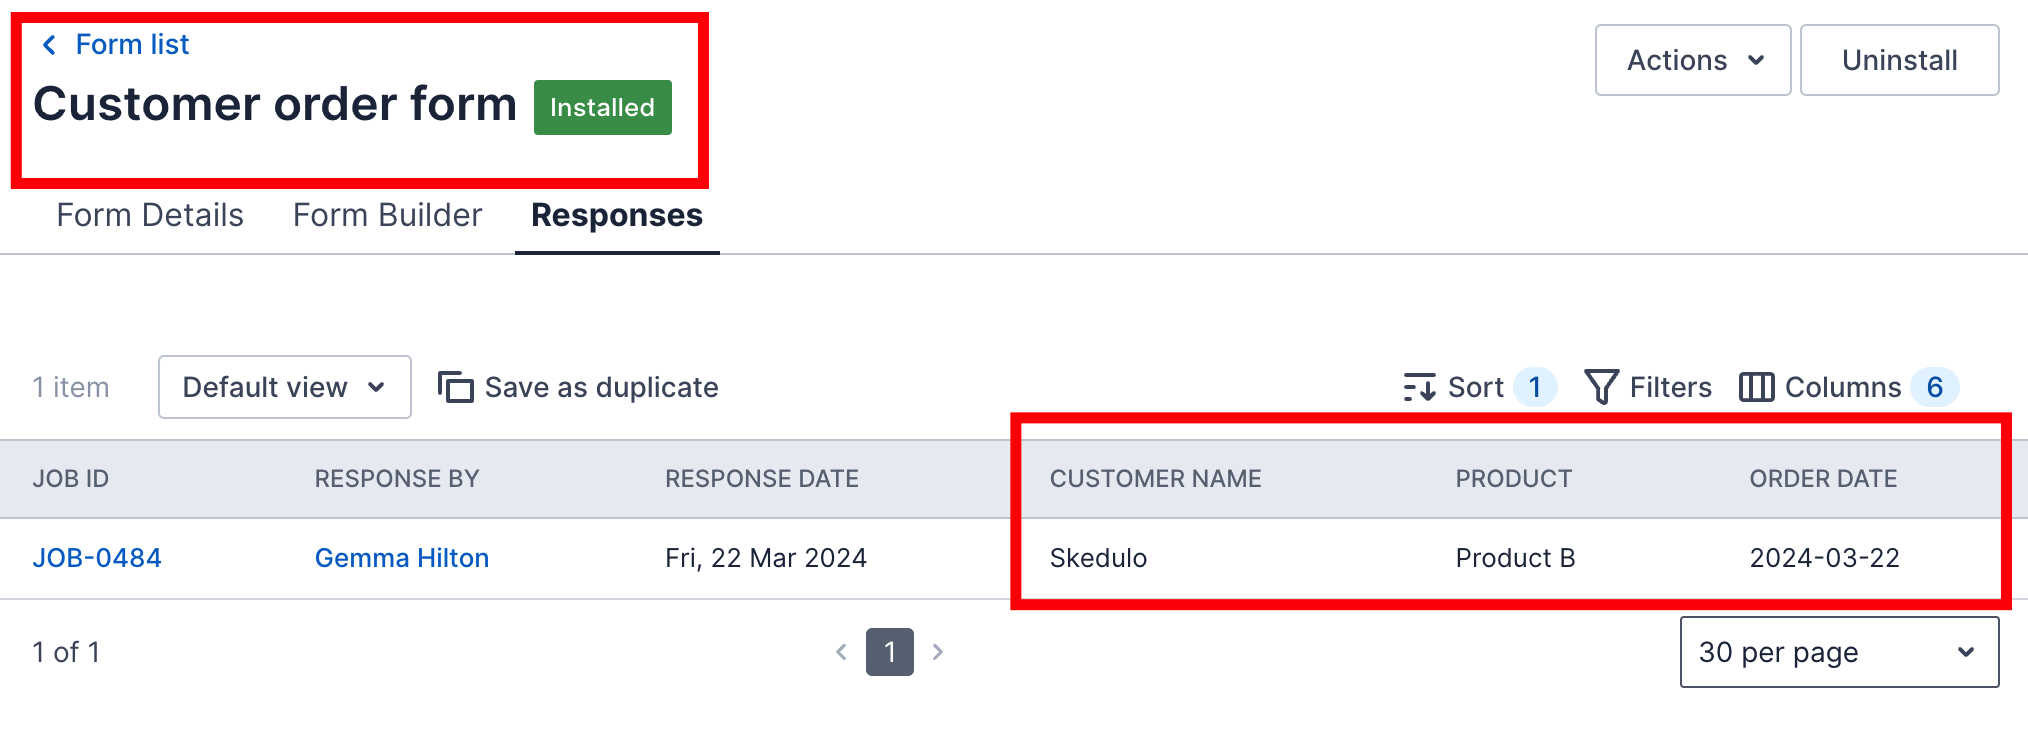Click the previous page arrow
The image size is (2028, 754).
pos(841,652)
